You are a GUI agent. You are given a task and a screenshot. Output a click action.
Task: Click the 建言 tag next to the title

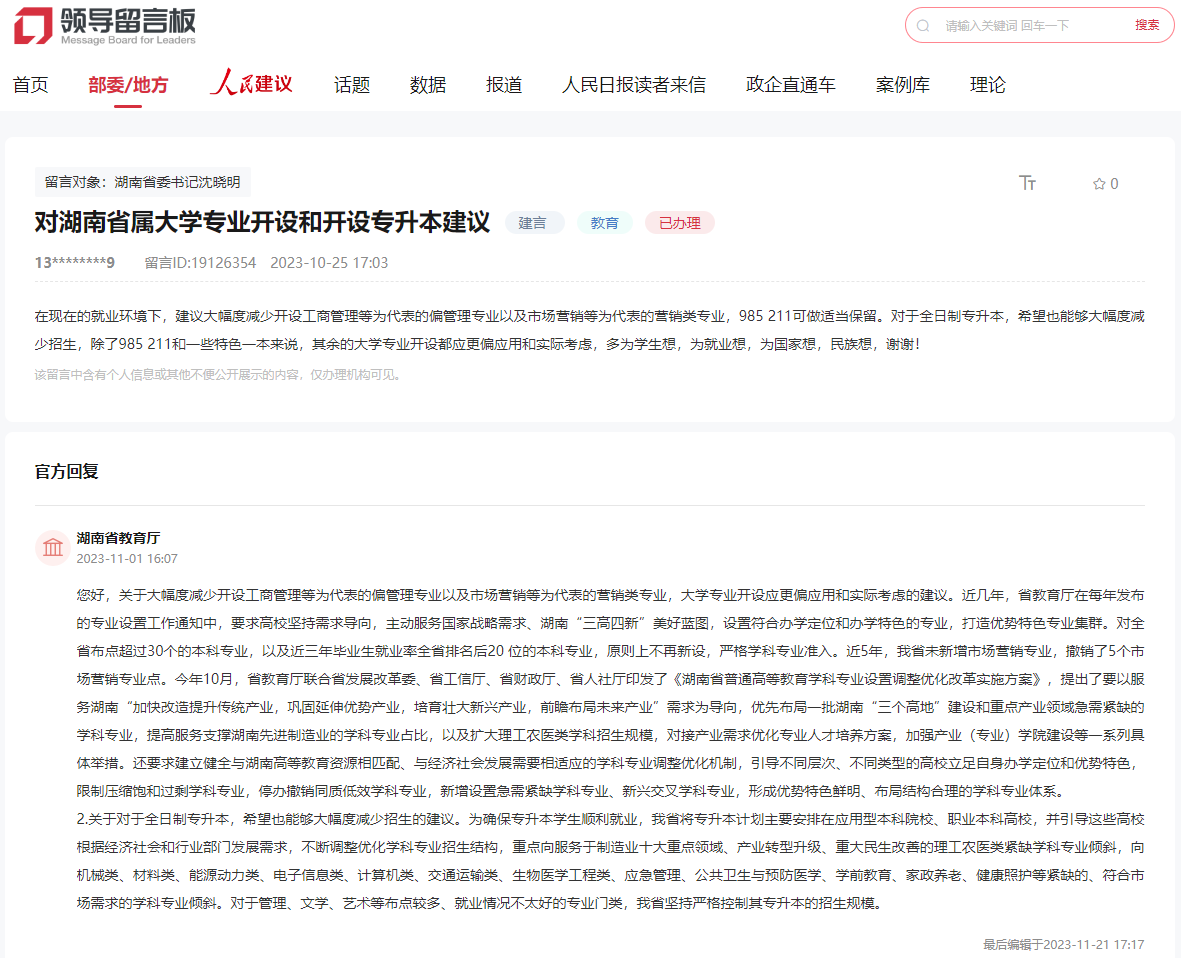[534, 222]
